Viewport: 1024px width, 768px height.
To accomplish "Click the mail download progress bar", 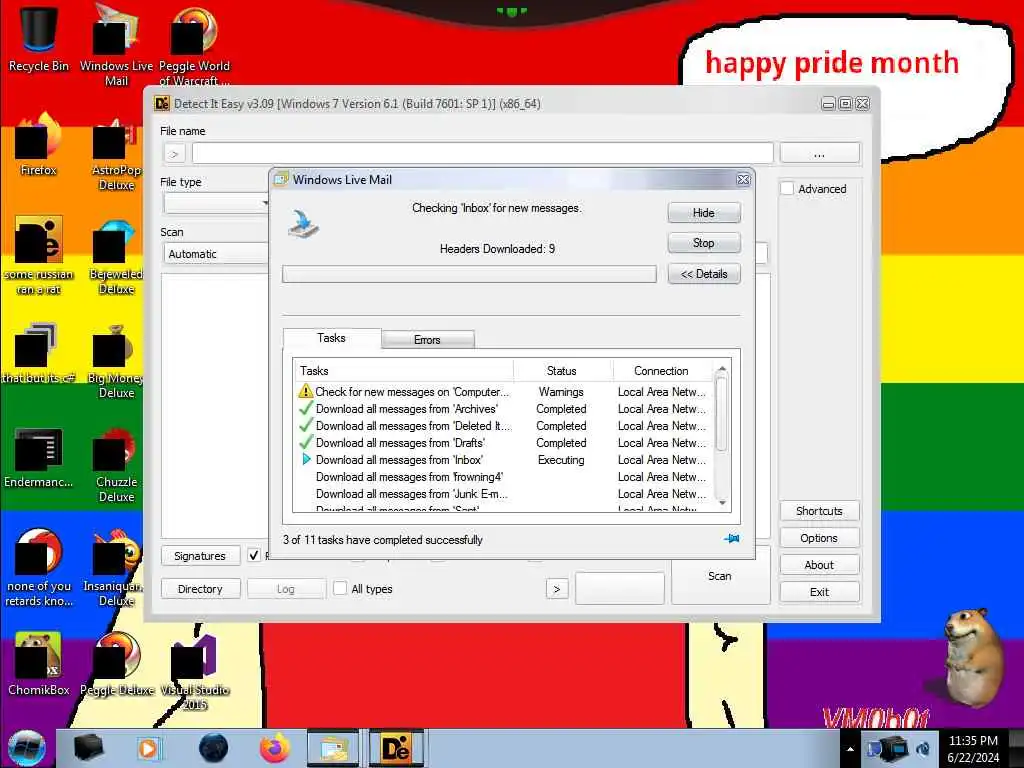I will coord(469,274).
